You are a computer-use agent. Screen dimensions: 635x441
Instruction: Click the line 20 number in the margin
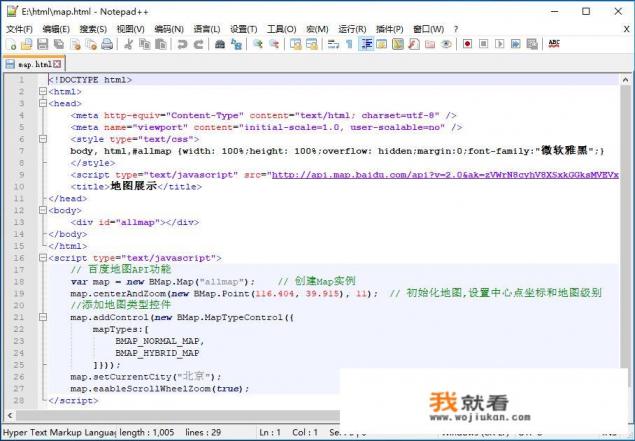point(20,305)
